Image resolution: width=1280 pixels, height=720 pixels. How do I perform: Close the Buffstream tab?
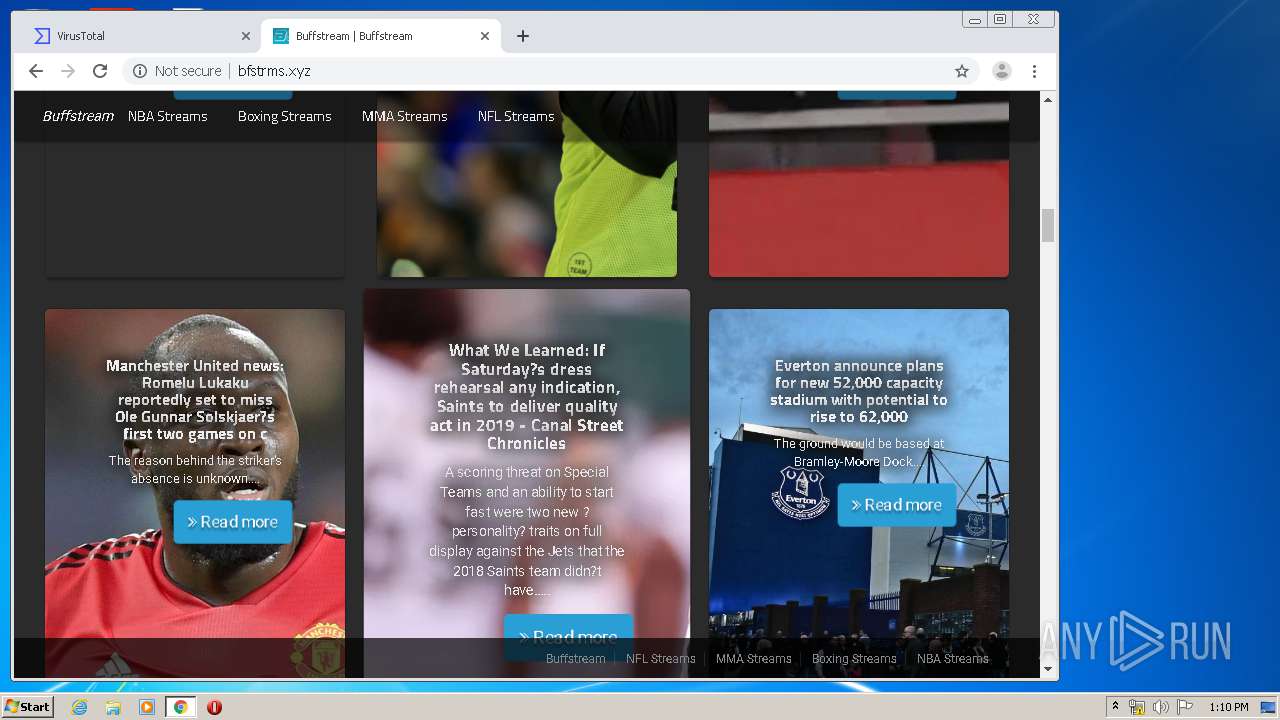tap(485, 36)
